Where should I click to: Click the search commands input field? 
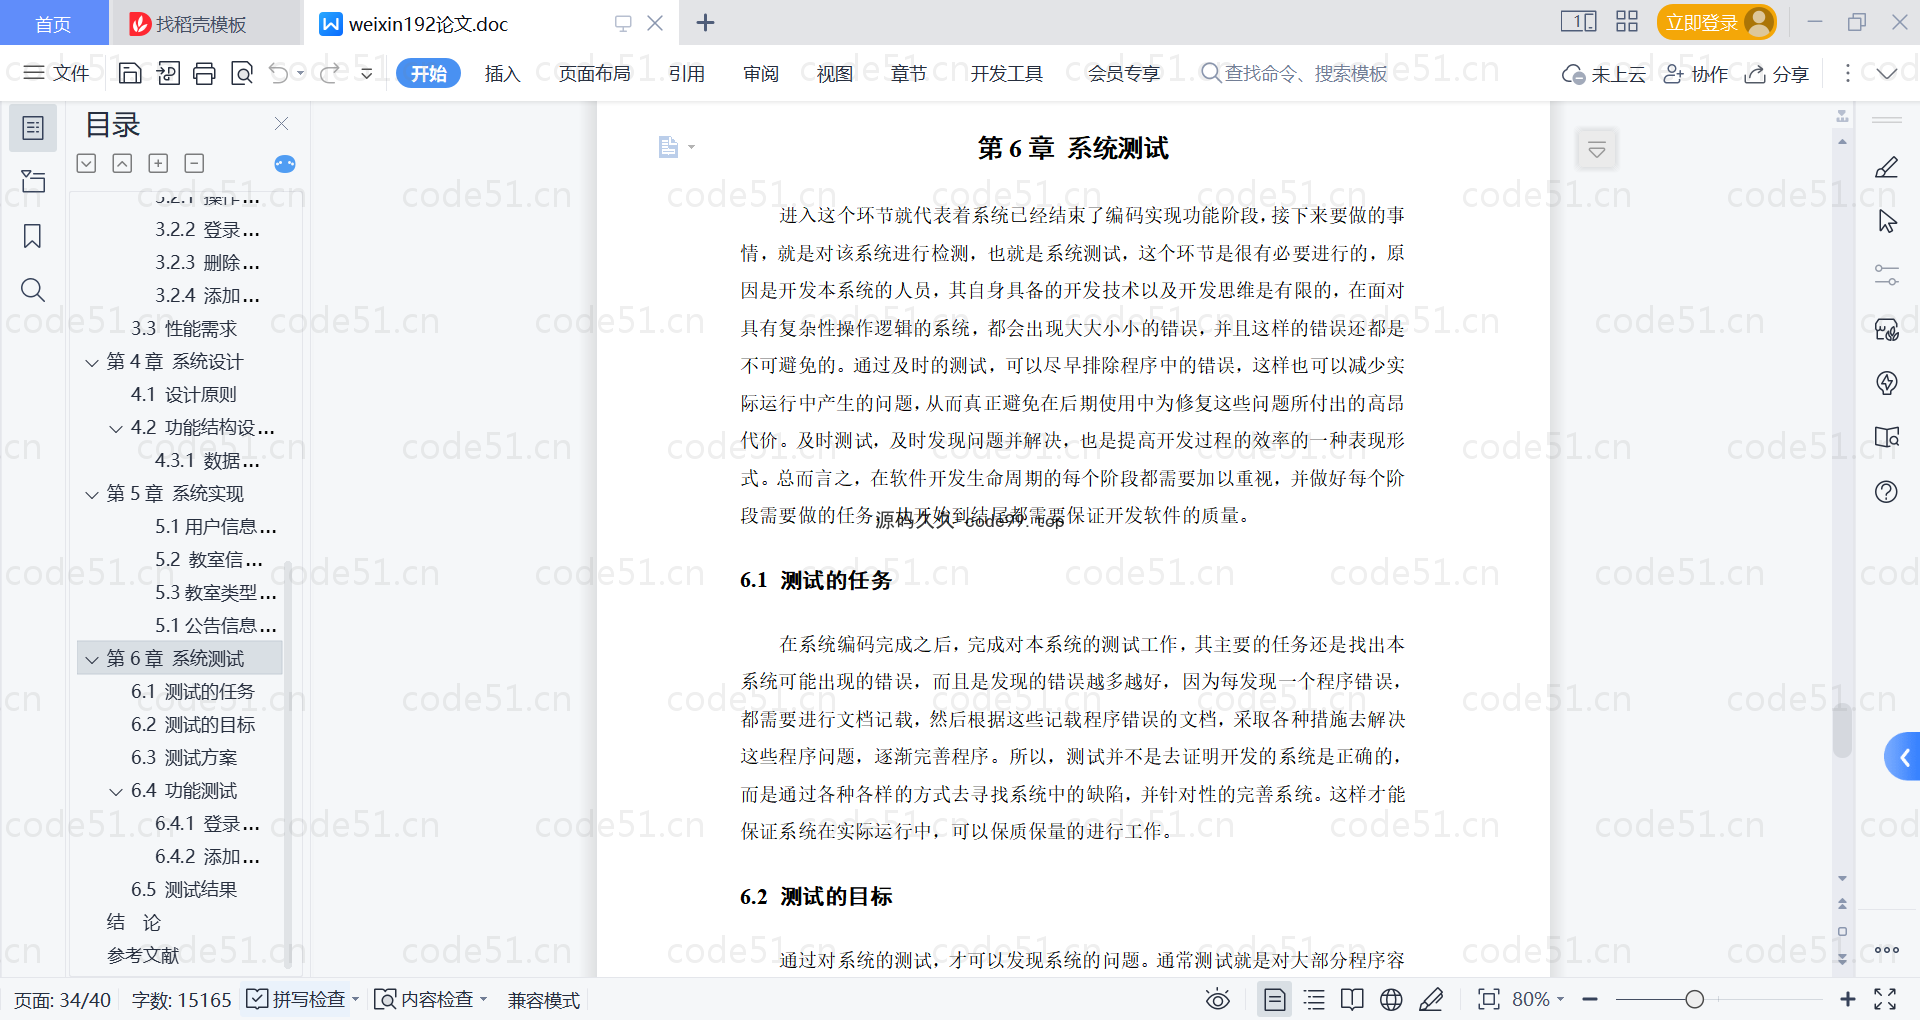pos(1294,73)
